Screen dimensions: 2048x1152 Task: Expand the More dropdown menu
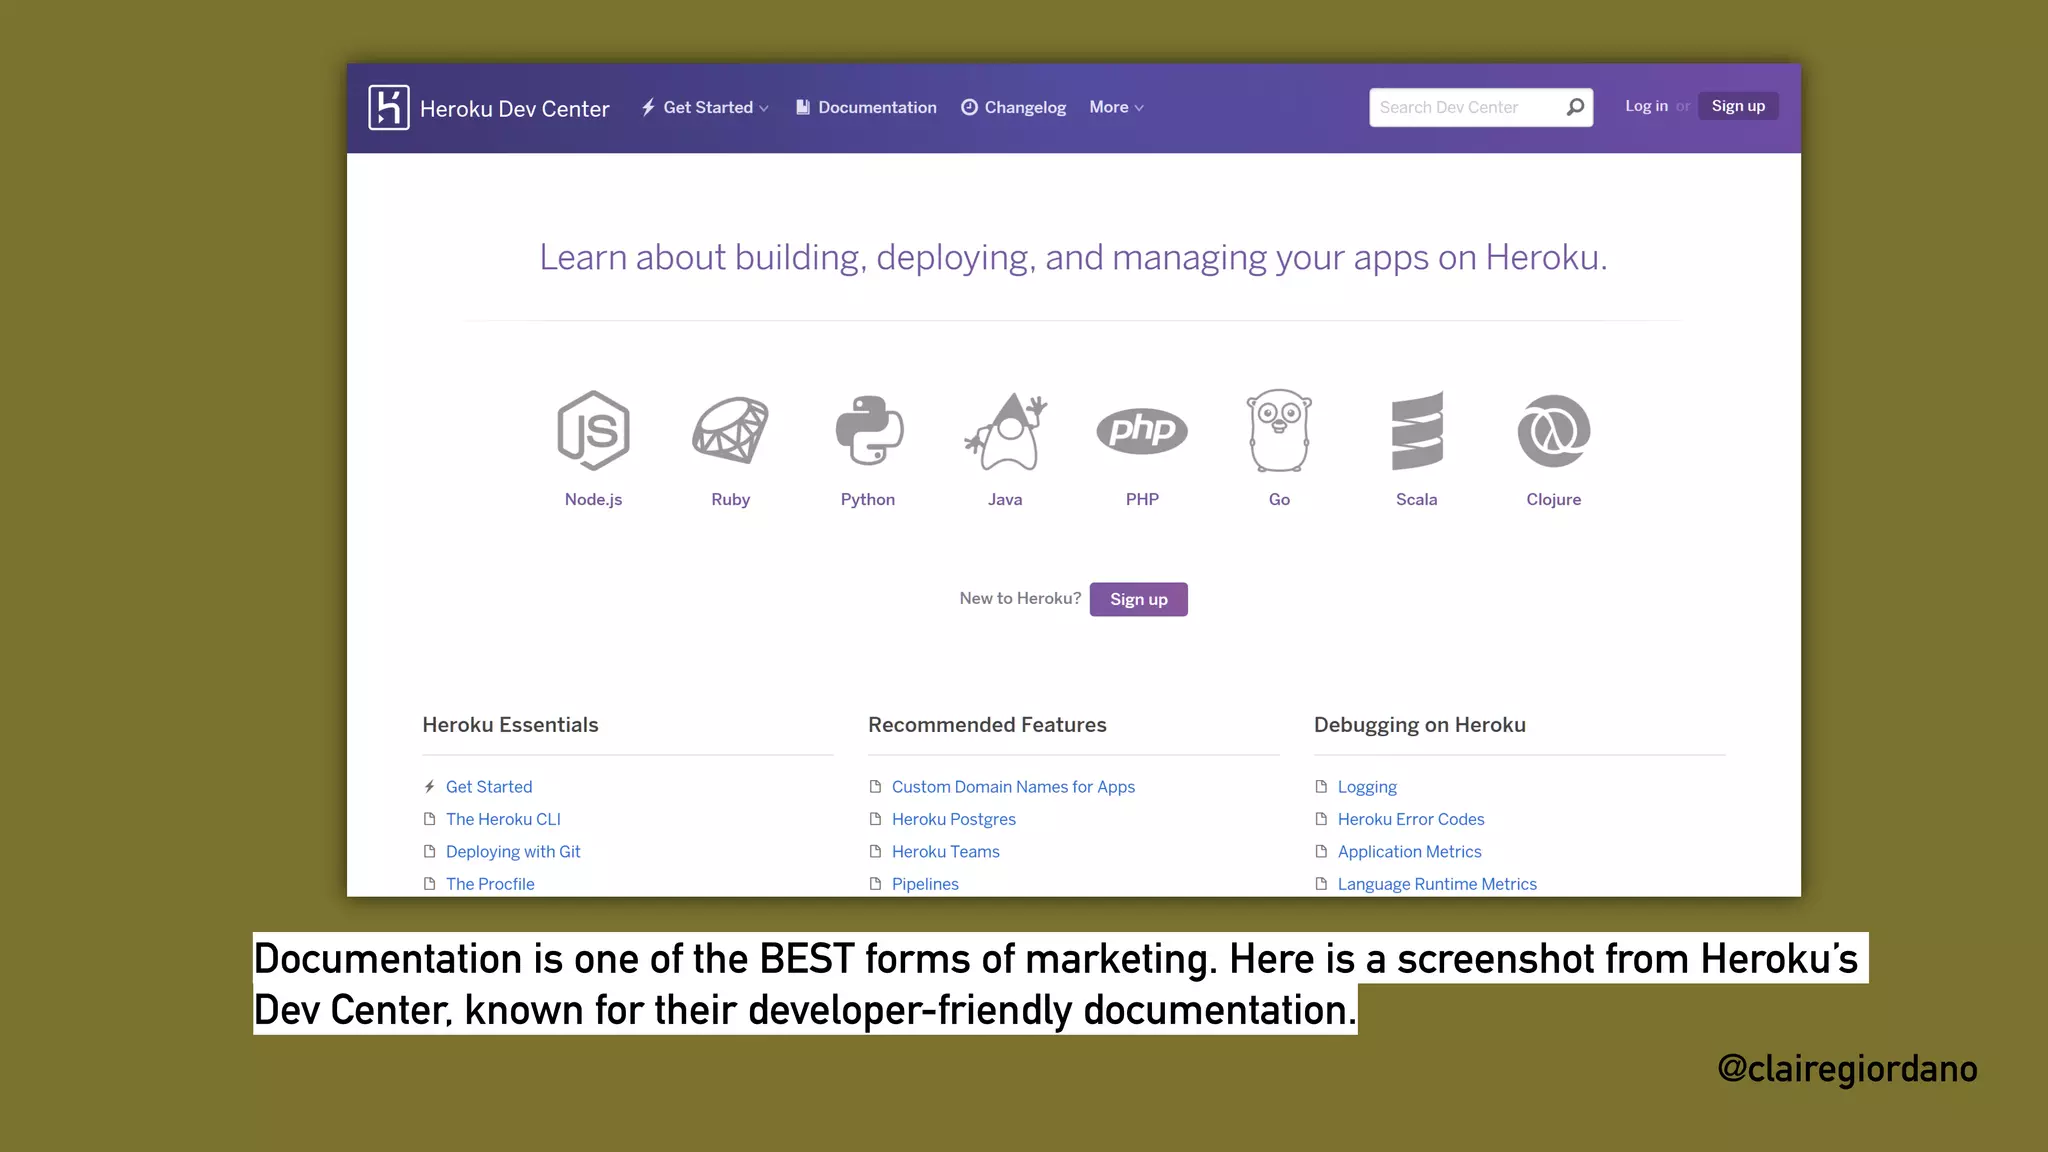point(1116,107)
